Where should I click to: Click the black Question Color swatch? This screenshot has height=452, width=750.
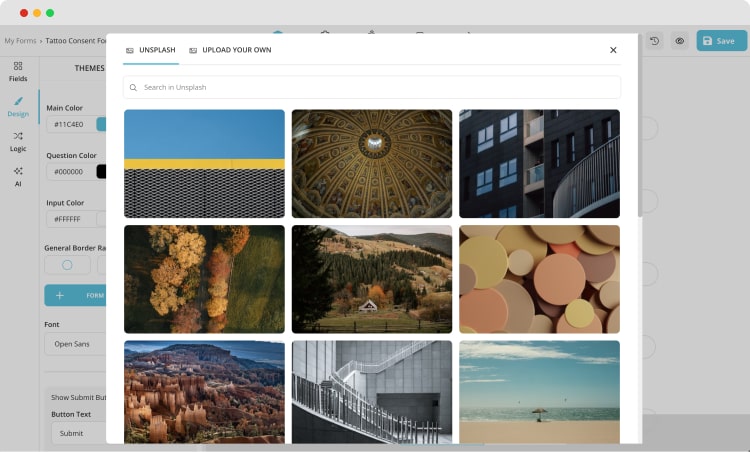pyautogui.click(x=101, y=171)
